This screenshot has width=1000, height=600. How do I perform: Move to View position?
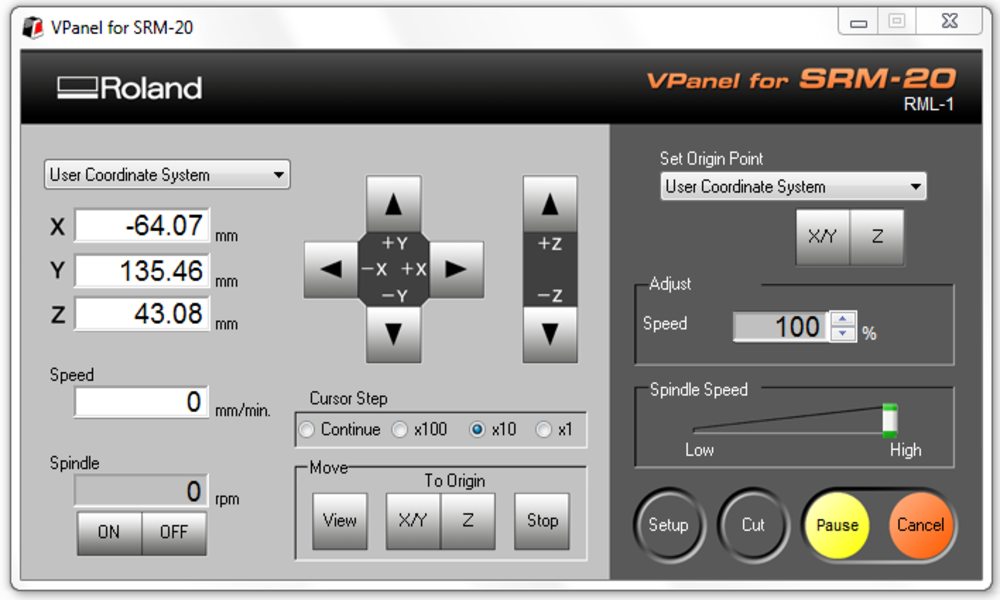(x=340, y=521)
